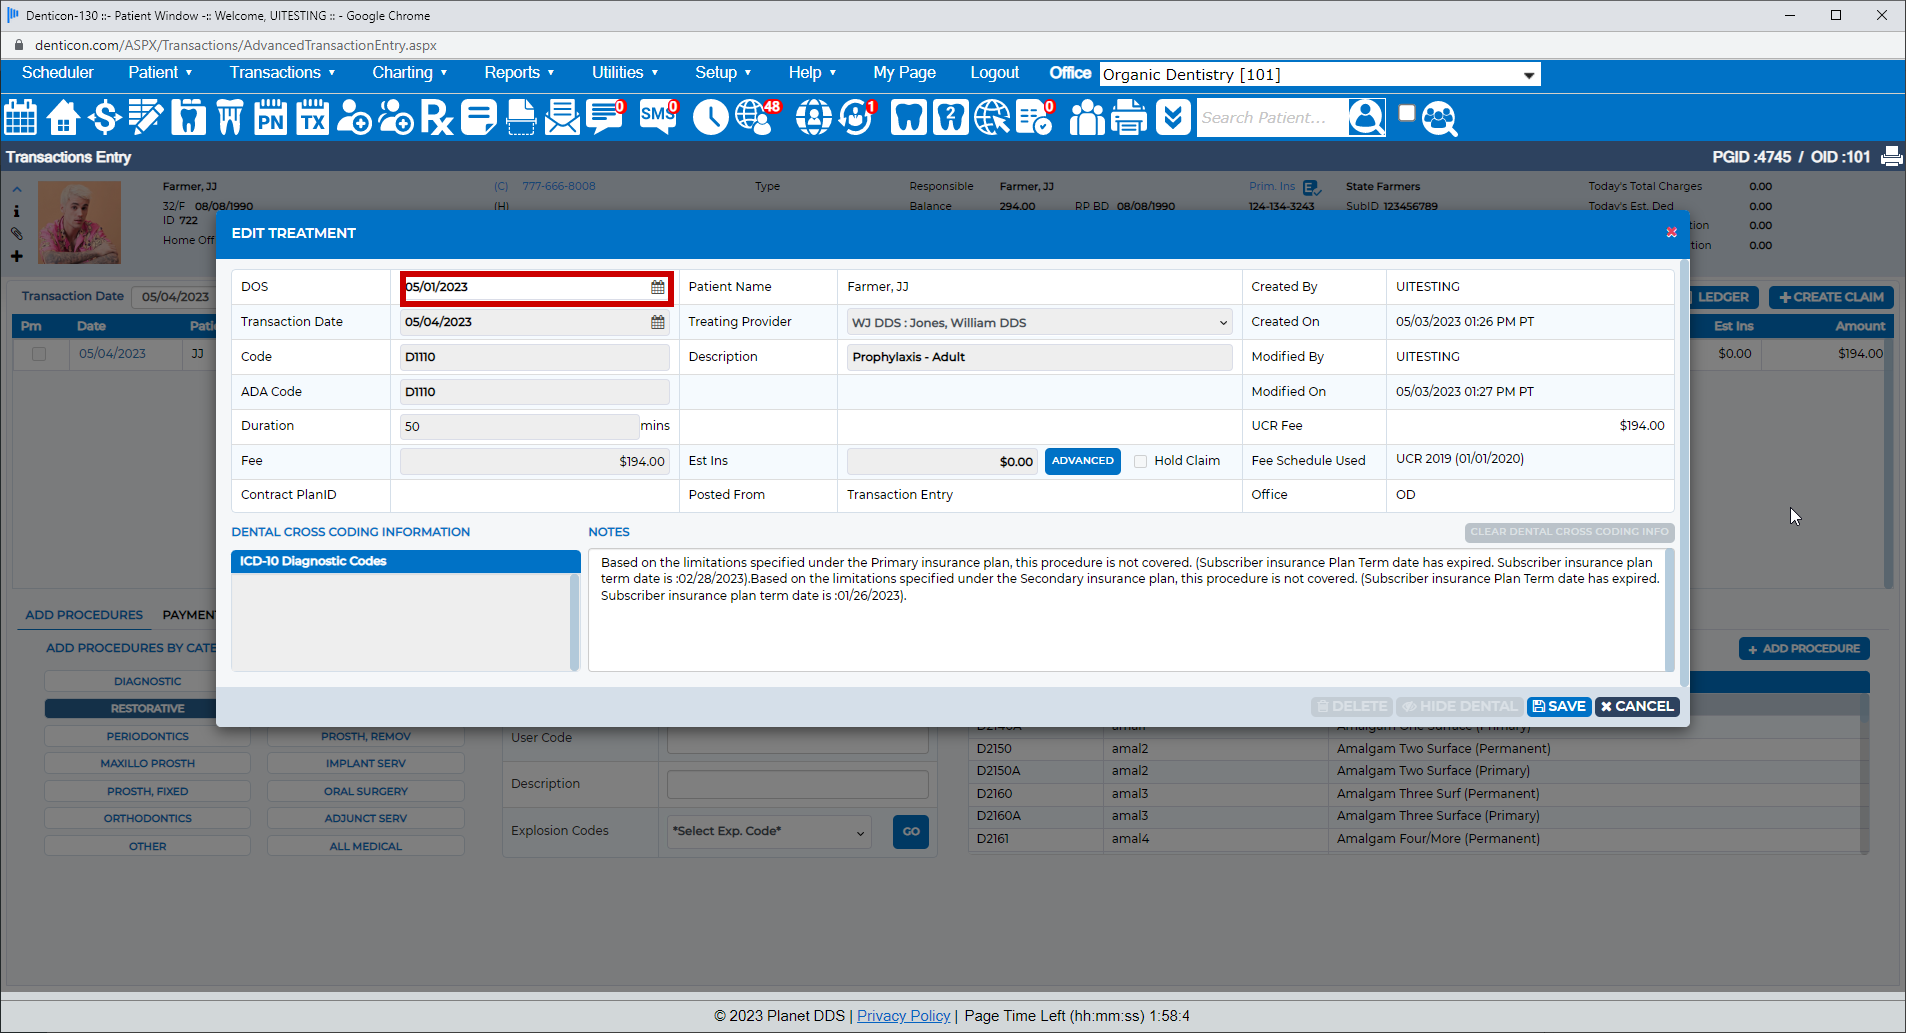1906x1033 pixels.
Task: Click the home icon in toolbar
Action: tap(63, 118)
